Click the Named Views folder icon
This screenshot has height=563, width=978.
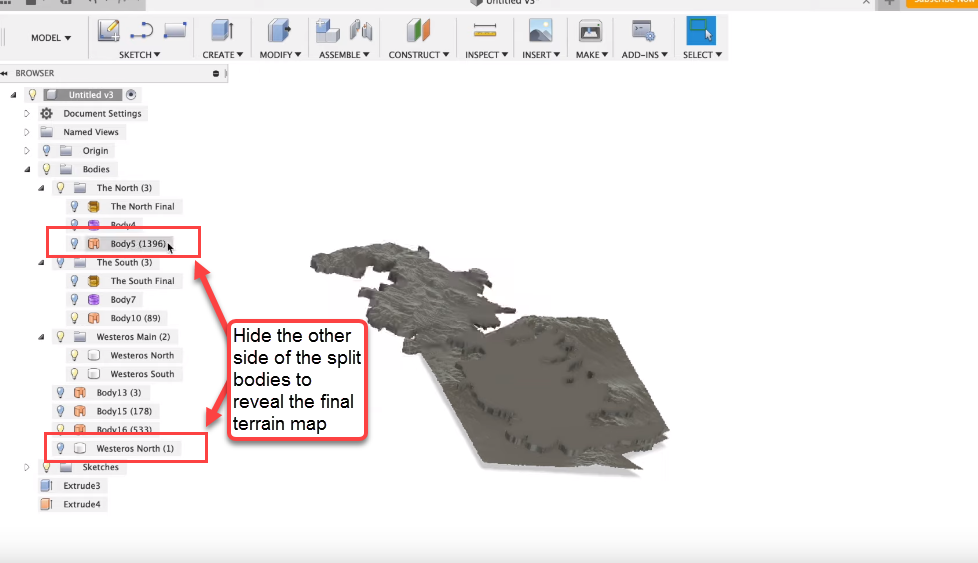pyautogui.click(x=47, y=132)
